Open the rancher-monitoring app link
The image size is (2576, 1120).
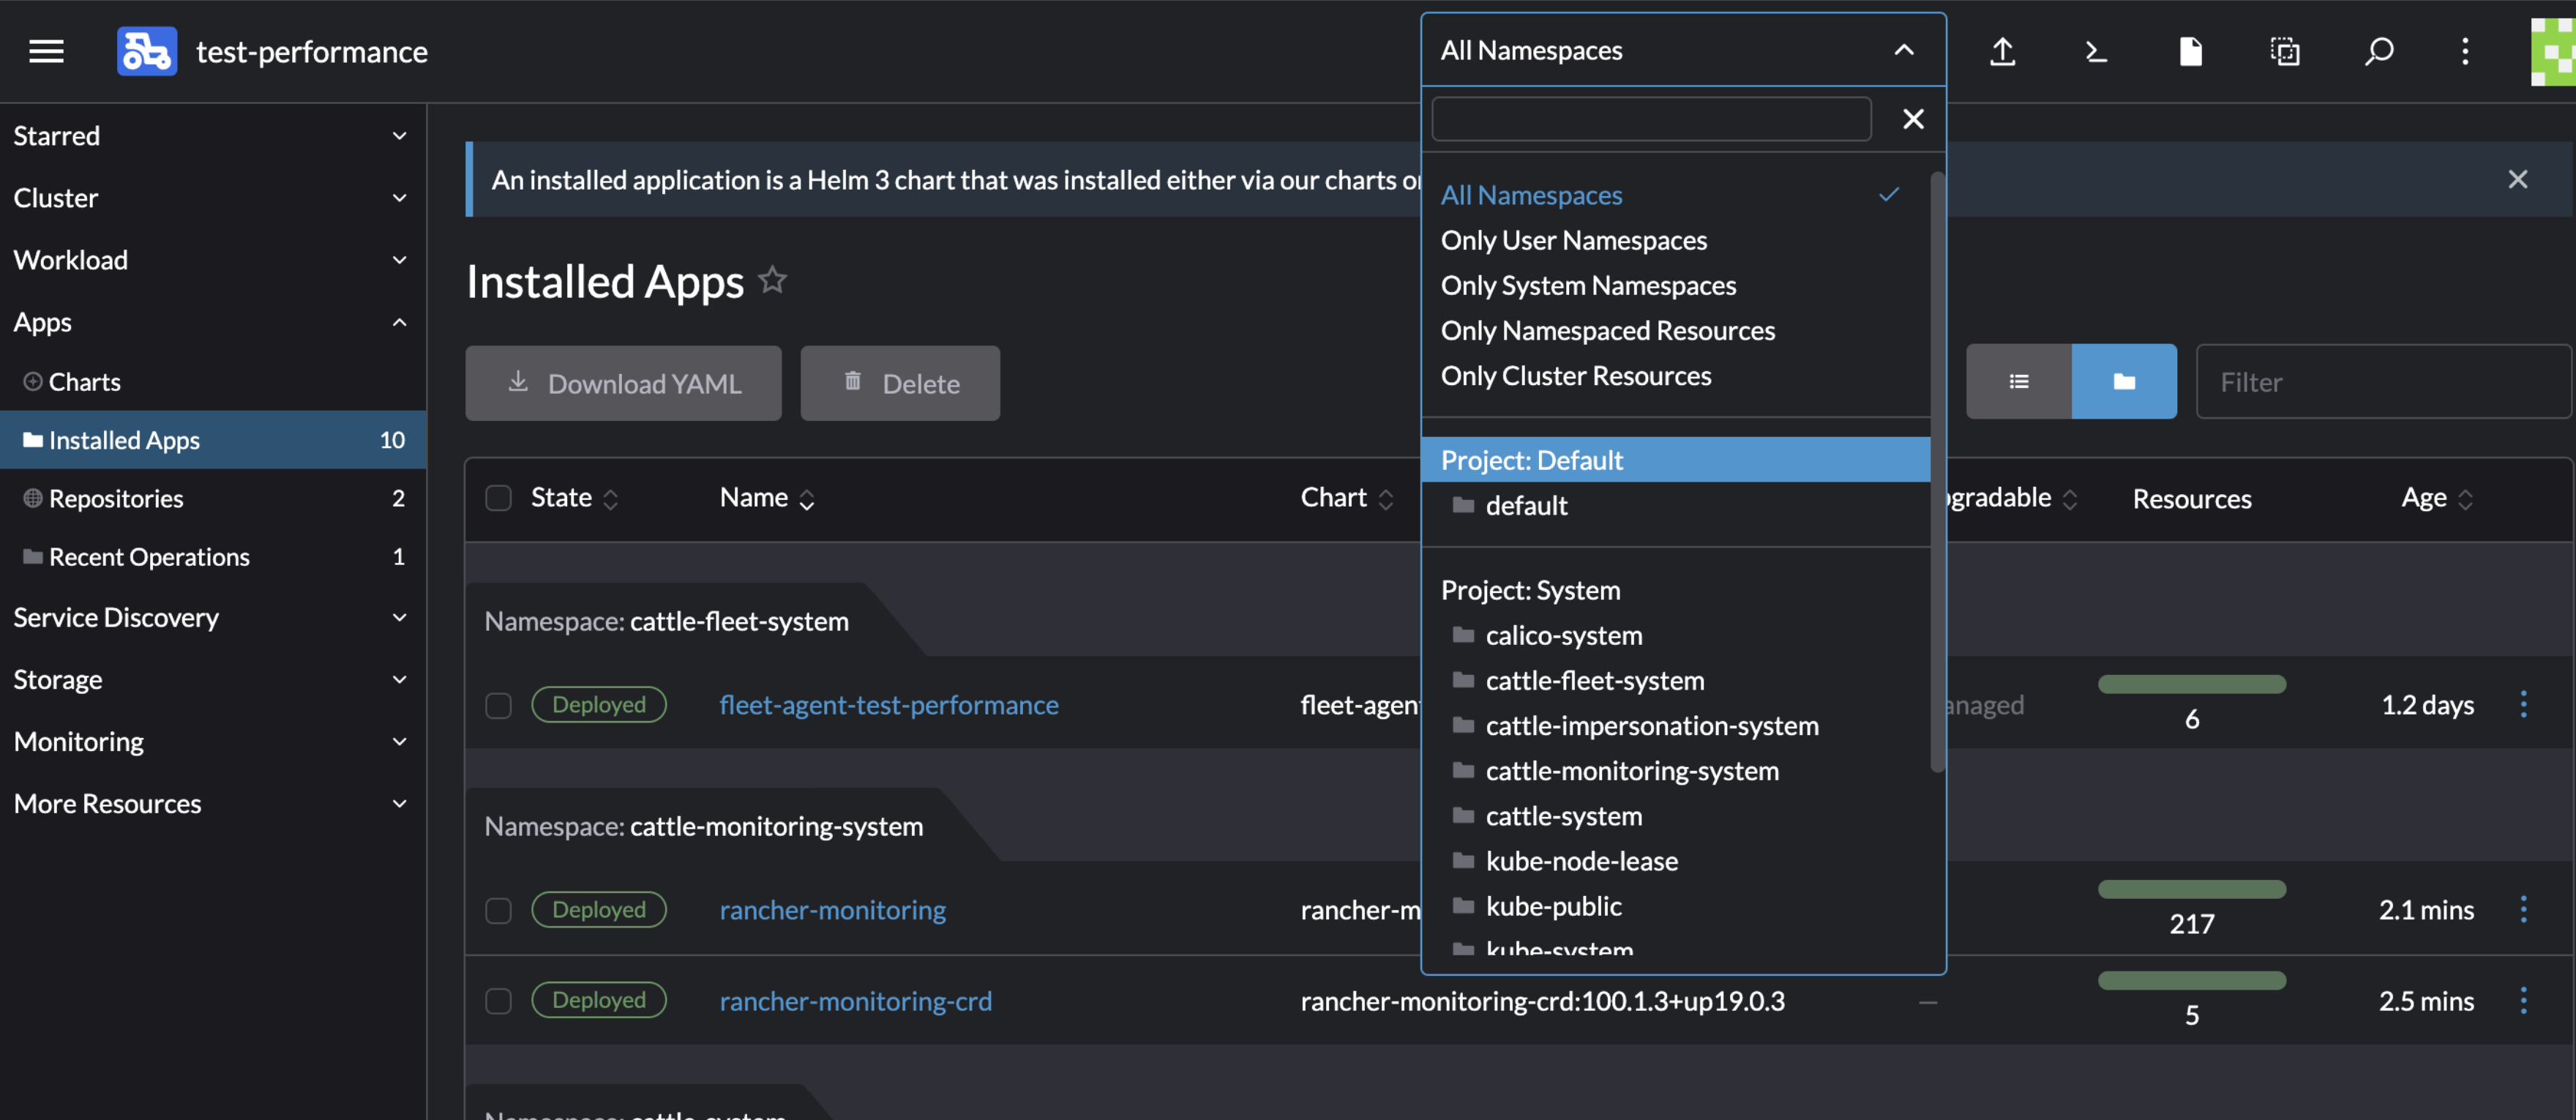[x=832, y=909]
